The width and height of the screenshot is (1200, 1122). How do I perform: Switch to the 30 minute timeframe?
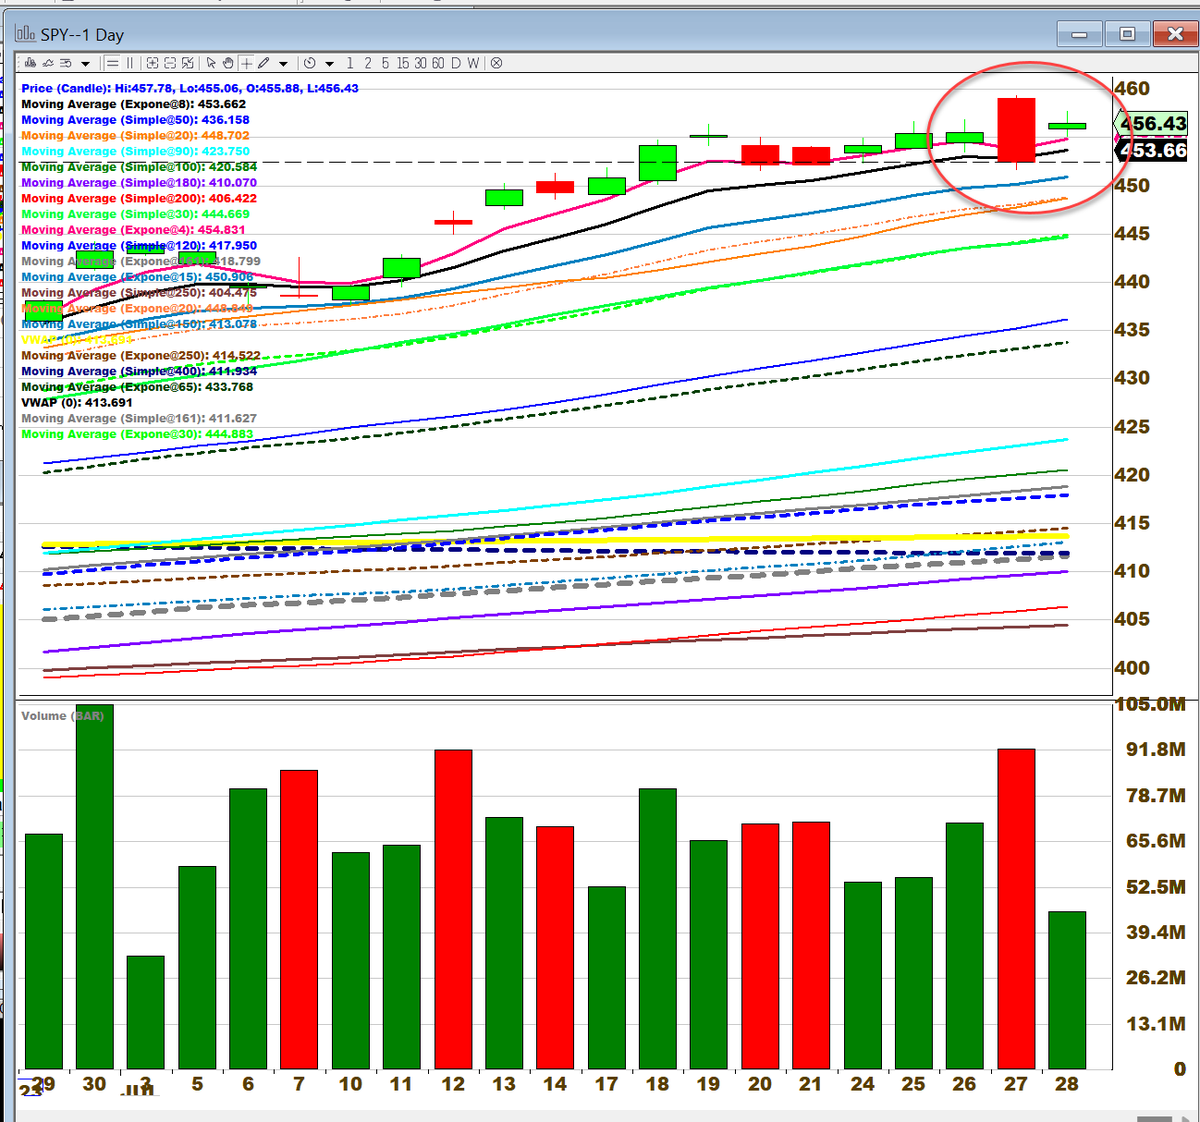pyautogui.click(x=420, y=63)
